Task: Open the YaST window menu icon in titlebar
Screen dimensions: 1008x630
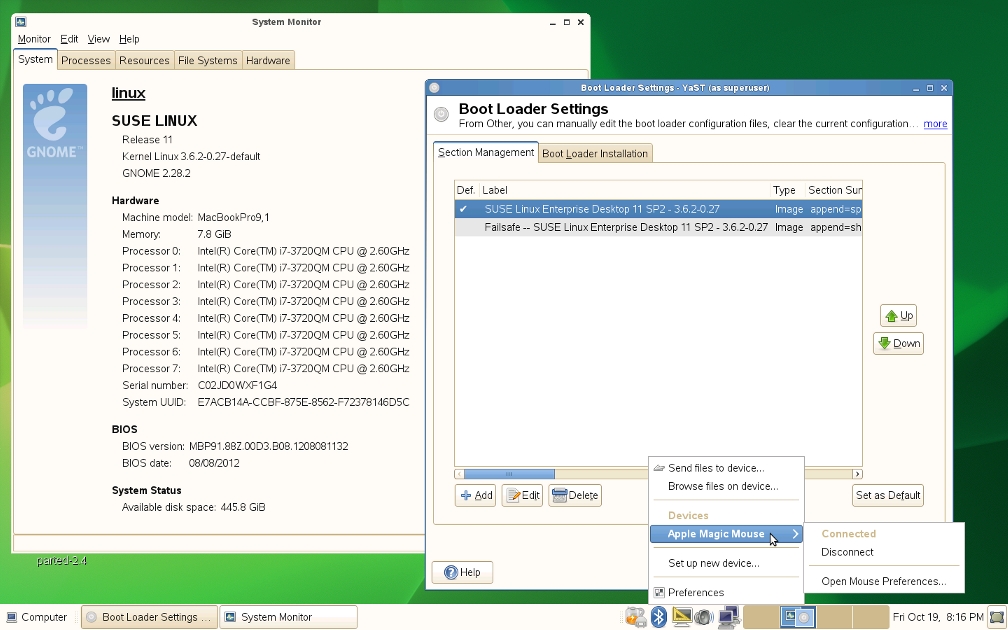Action: coord(435,87)
